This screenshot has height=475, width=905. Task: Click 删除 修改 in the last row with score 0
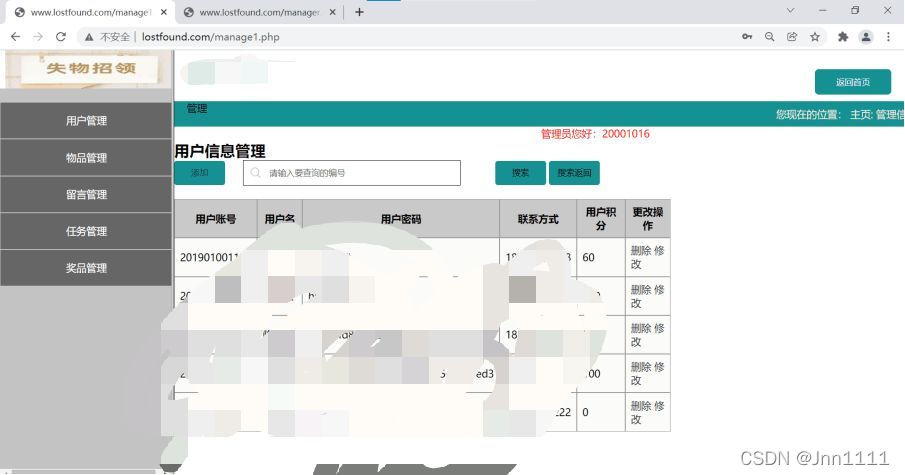647,412
